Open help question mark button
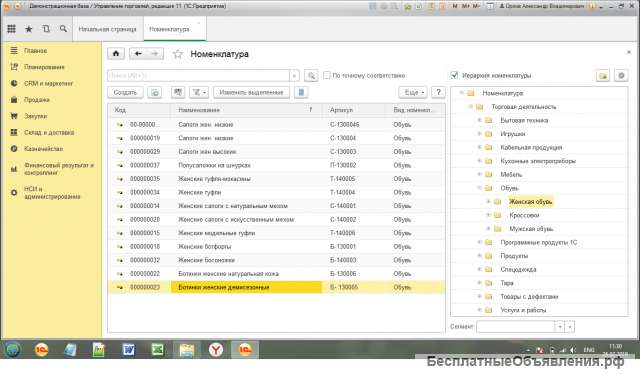640x374 pixels. click(438, 93)
